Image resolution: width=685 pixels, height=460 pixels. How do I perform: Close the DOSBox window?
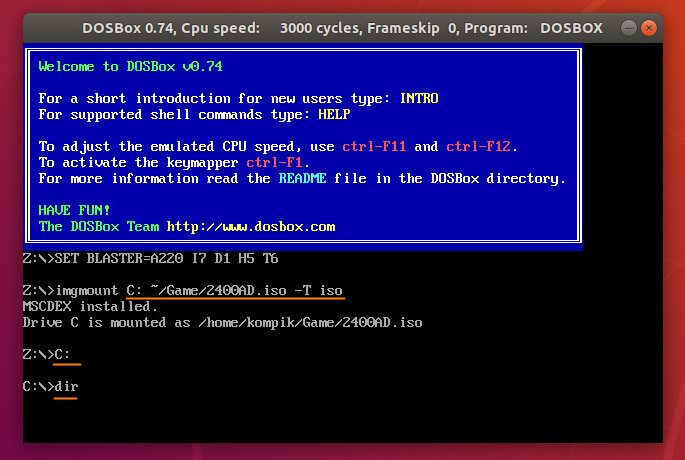(649, 28)
